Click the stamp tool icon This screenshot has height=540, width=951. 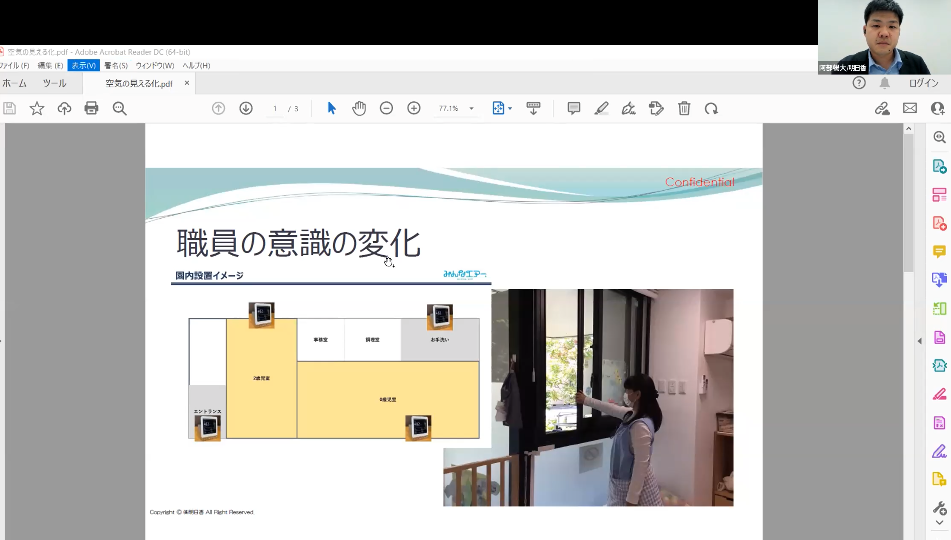(x=656, y=109)
